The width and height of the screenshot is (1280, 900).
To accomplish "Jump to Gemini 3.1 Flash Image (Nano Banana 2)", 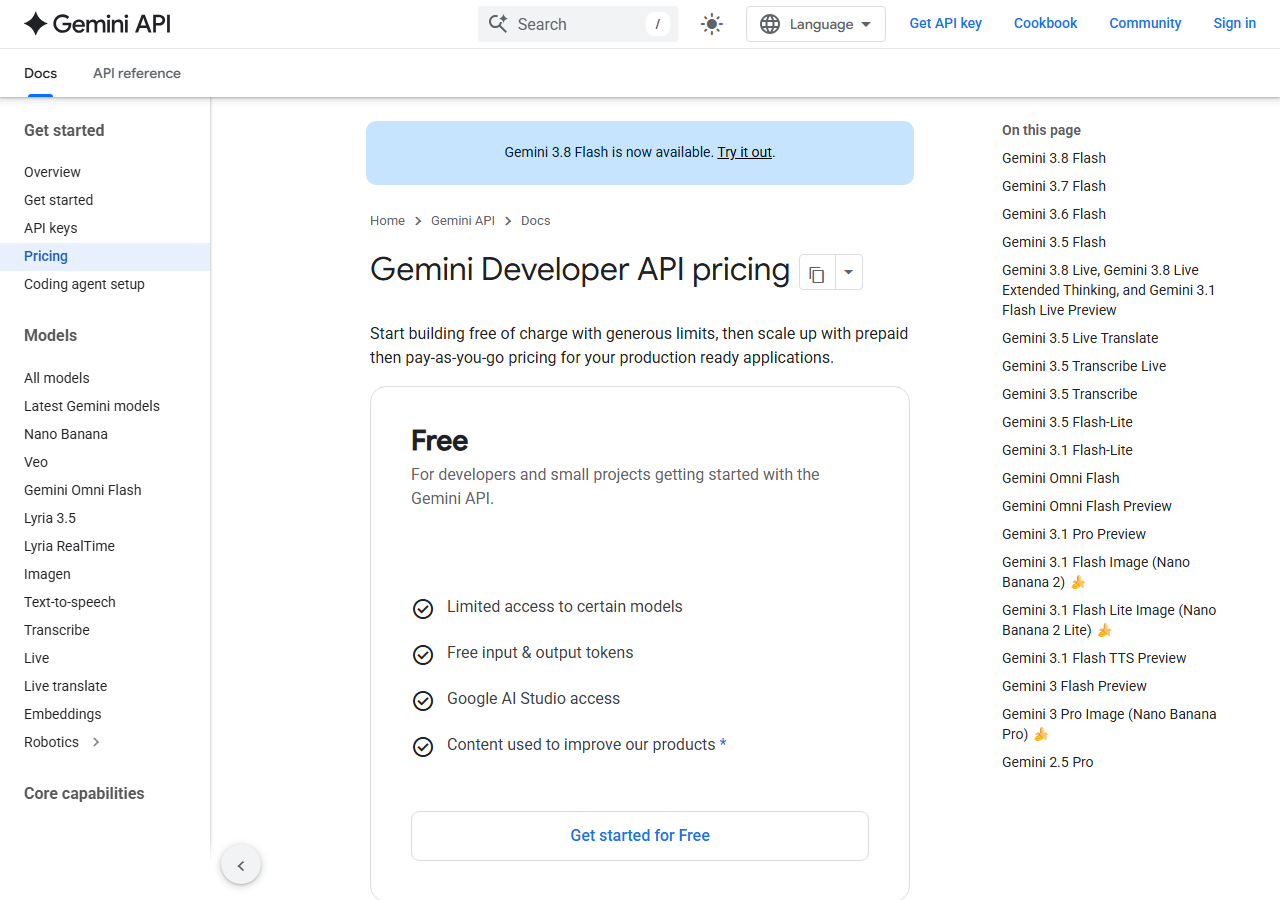I will coord(1096,572).
